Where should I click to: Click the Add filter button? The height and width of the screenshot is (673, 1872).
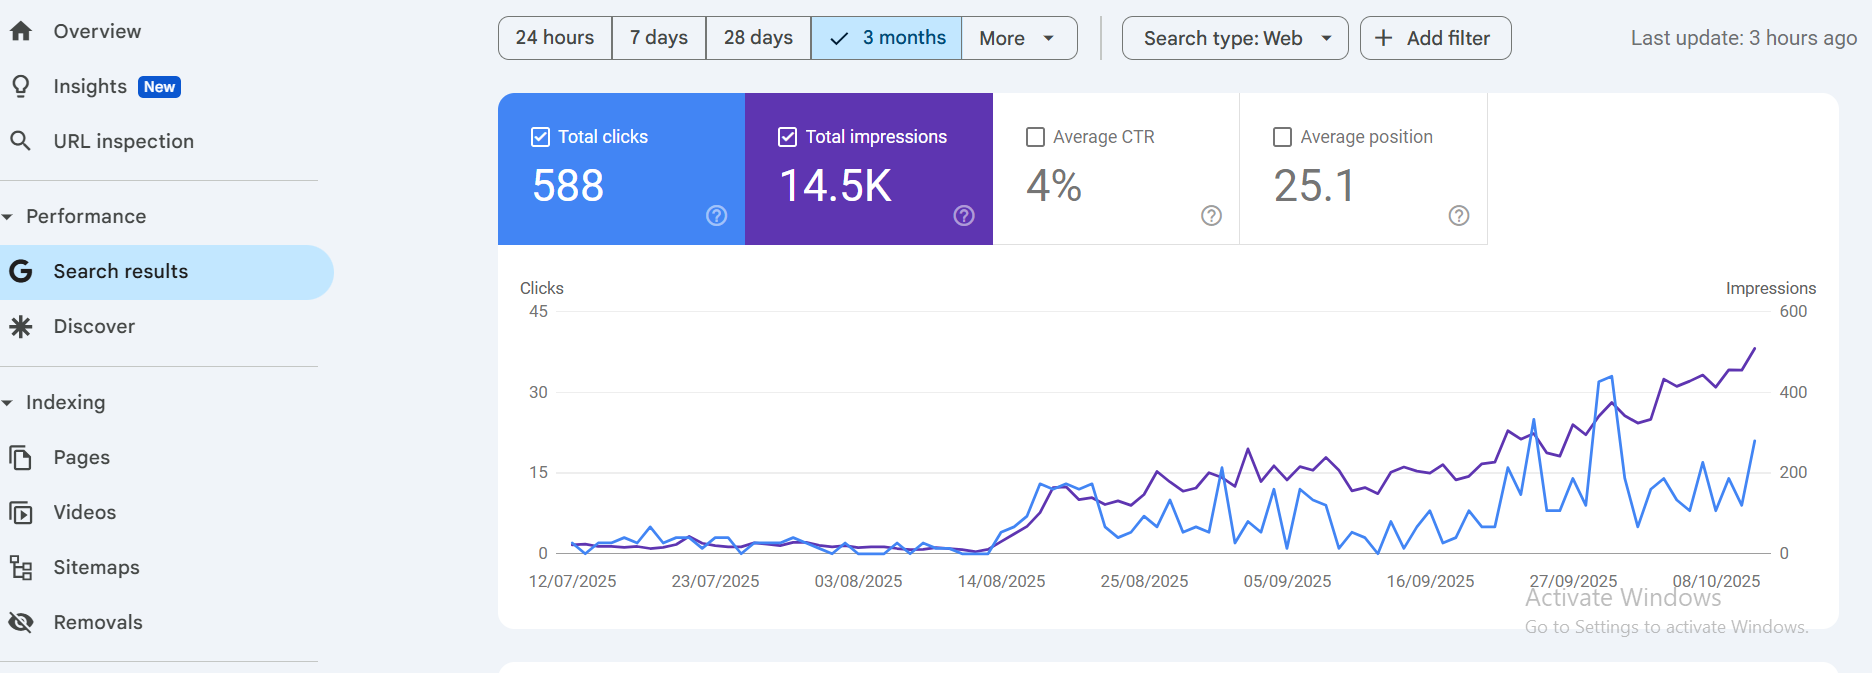(1435, 38)
